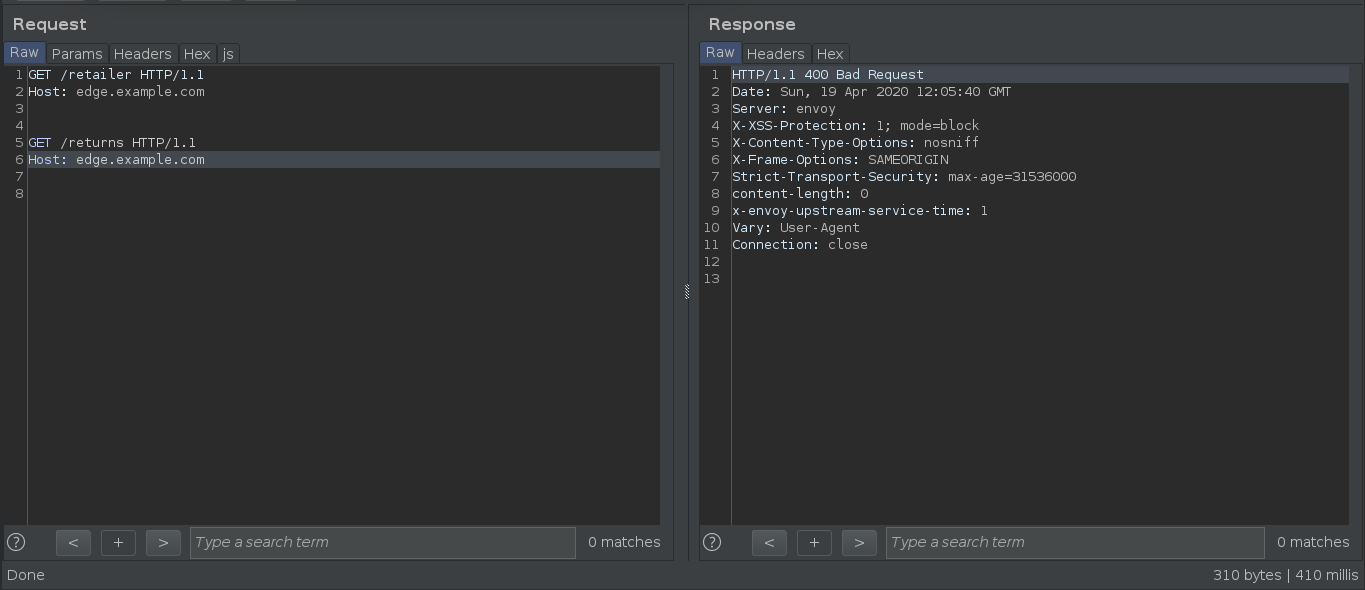Viewport: 1365px width, 590px height.
Task: Click the GET /returns HTTP/1.1 request line
Action: point(112,143)
